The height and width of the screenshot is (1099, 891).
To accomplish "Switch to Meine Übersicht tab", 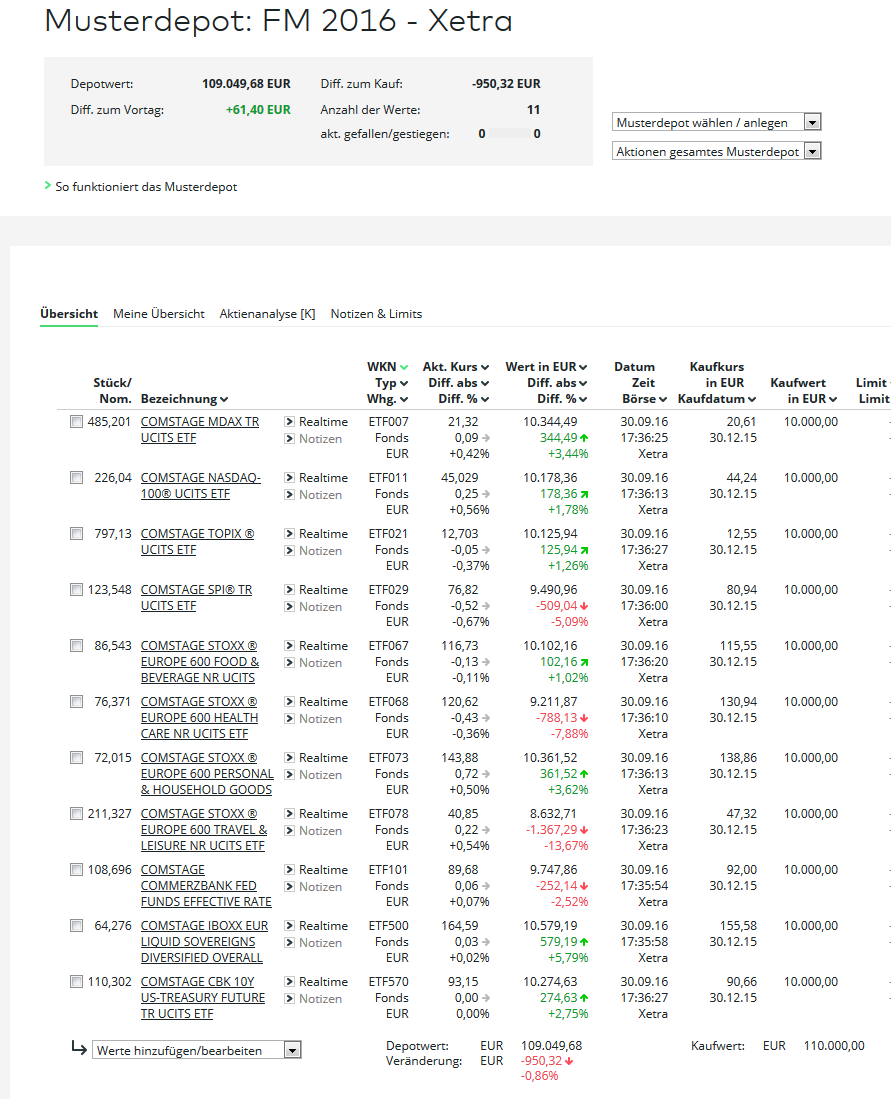I will coord(159,314).
